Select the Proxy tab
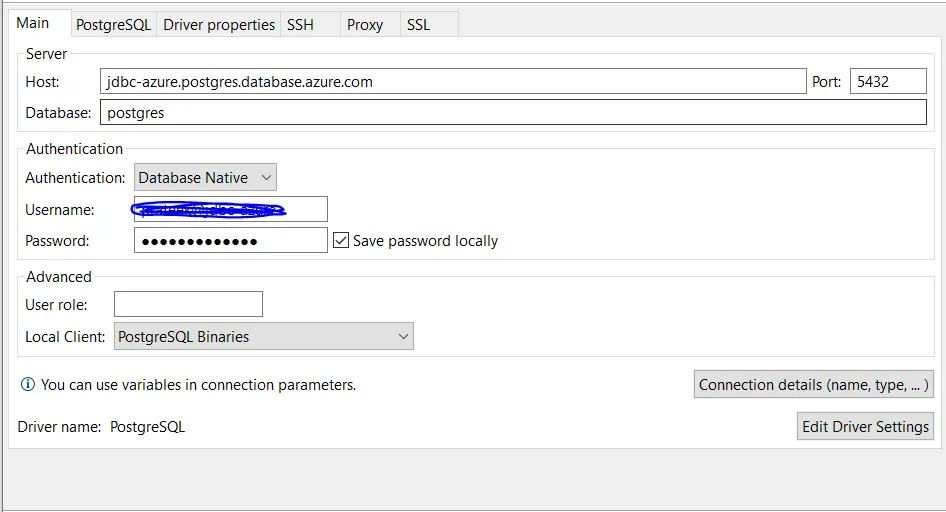This screenshot has height=512, width=946. click(x=365, y=25)
